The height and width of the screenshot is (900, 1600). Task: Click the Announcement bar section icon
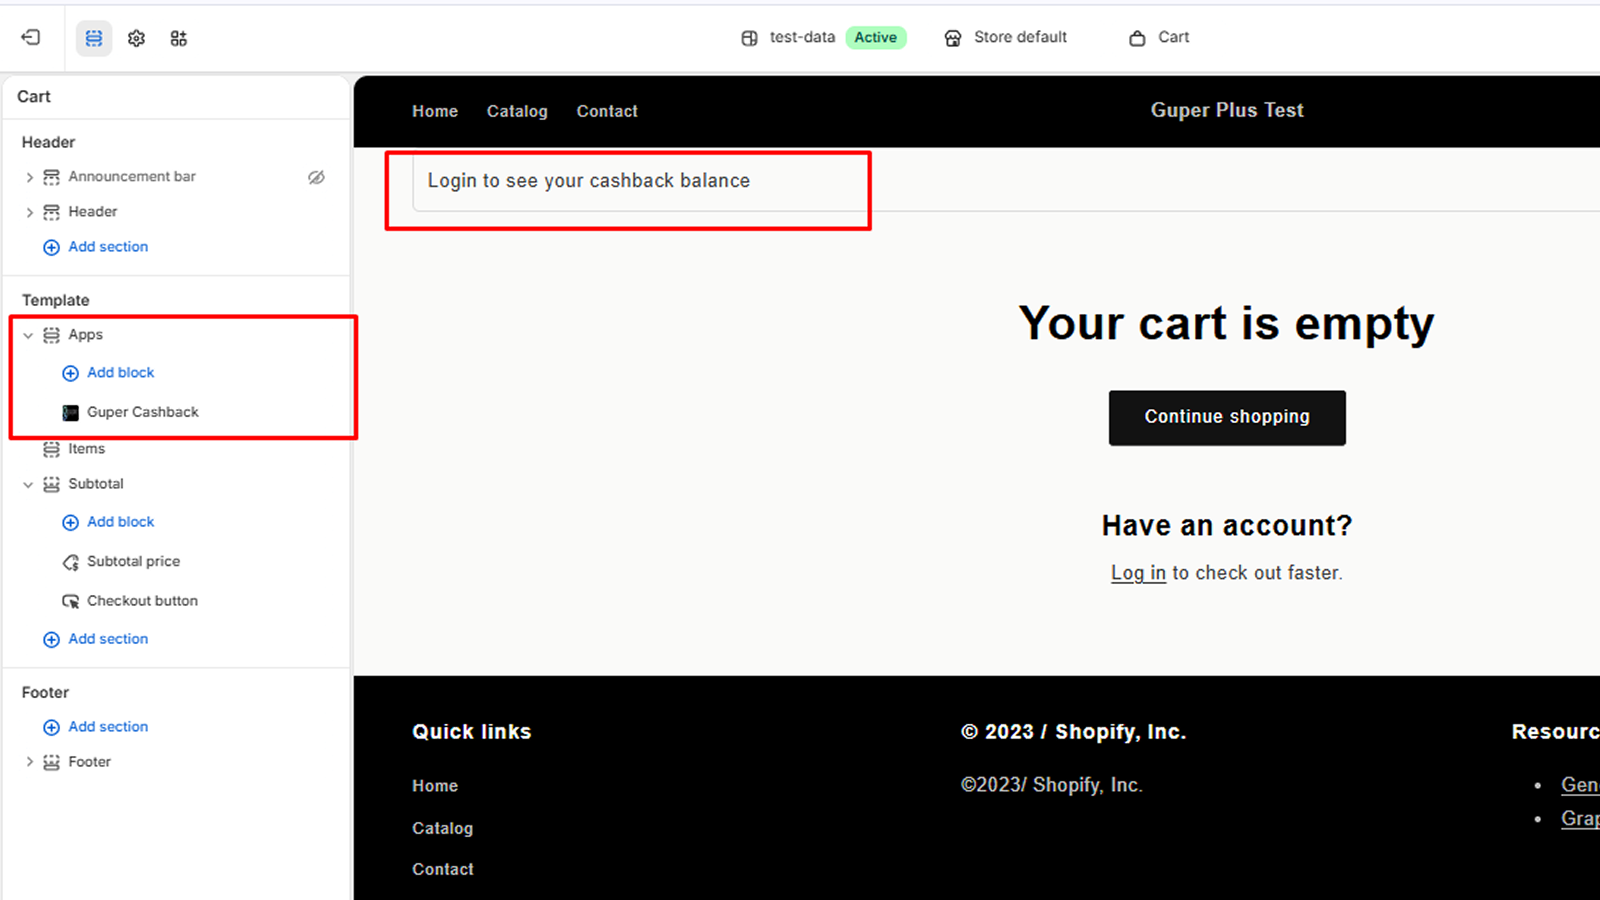pyautogui.click(x=51, y=177)
